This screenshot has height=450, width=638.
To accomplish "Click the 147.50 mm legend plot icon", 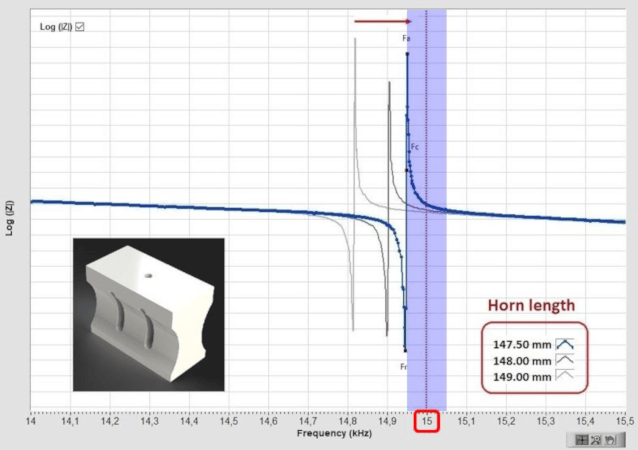I will (565, 344).
